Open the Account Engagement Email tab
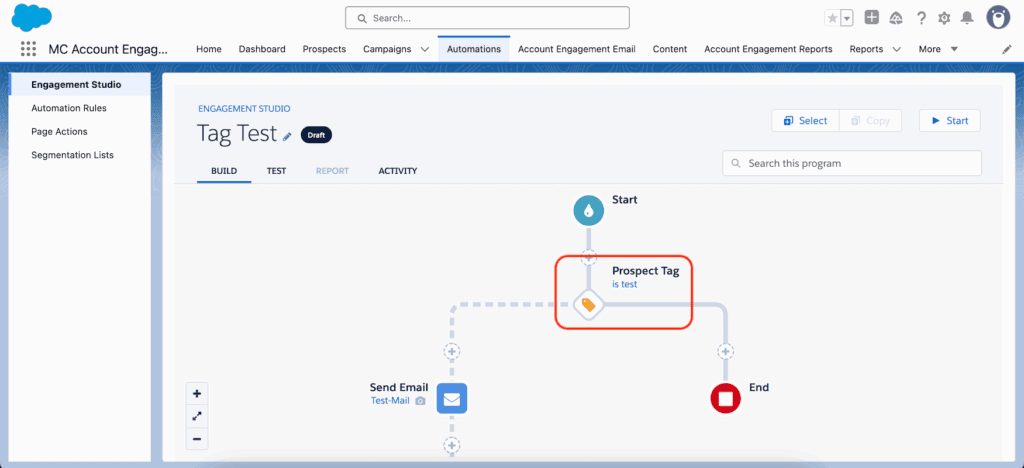This screenshot has width=1024, height=468. [x=577, y=49]
